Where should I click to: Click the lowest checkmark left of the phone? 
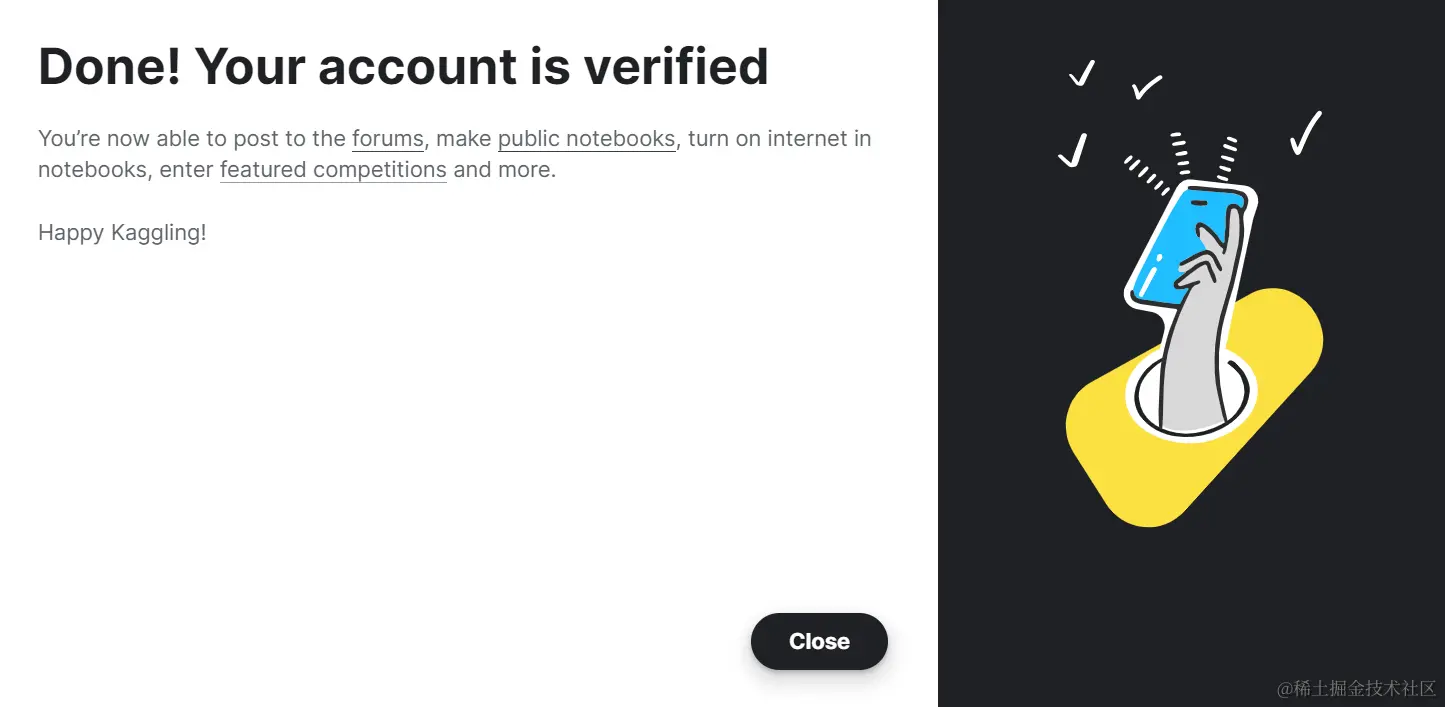pos(1072,151)
